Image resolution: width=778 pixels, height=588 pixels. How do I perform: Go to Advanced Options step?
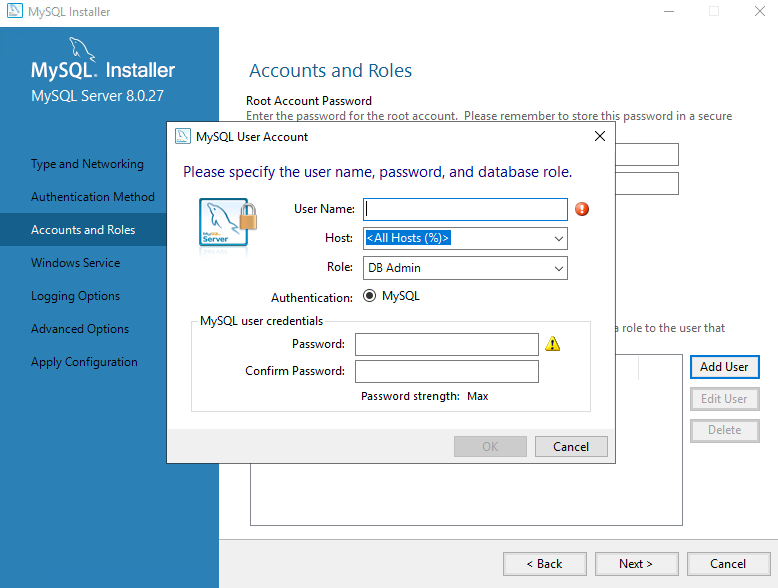tap(80, 329)
